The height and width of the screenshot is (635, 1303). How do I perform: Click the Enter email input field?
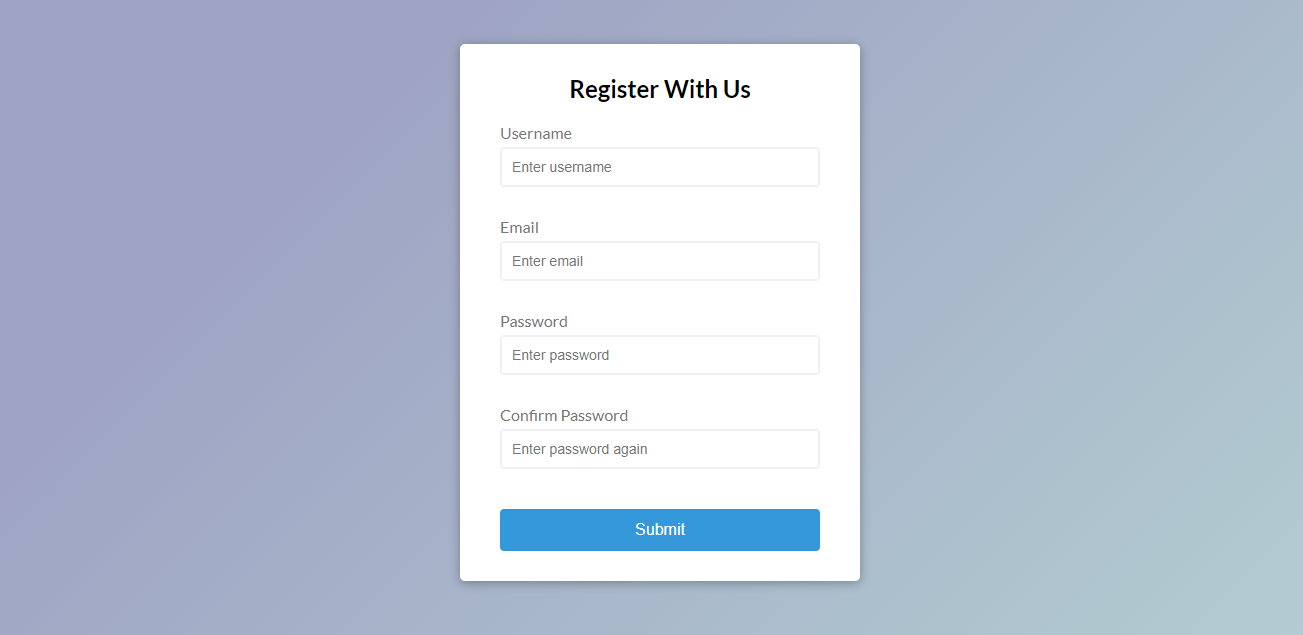click(660, 261)
